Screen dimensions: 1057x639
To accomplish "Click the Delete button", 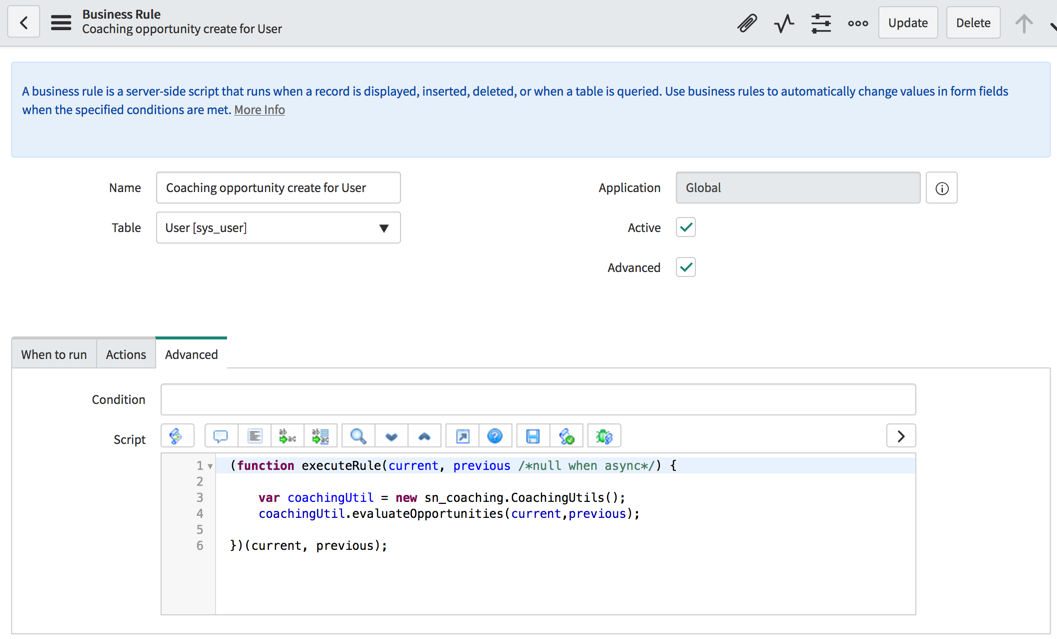I will click(973, 23).
